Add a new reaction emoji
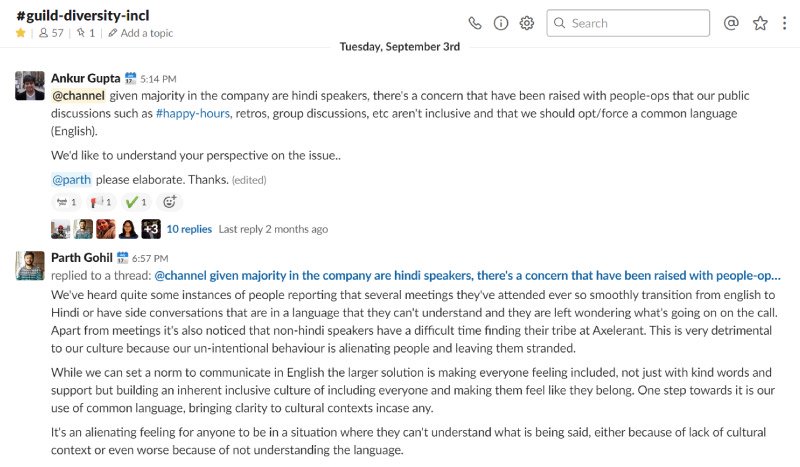 pyautogui.click(x=169, y=202)
